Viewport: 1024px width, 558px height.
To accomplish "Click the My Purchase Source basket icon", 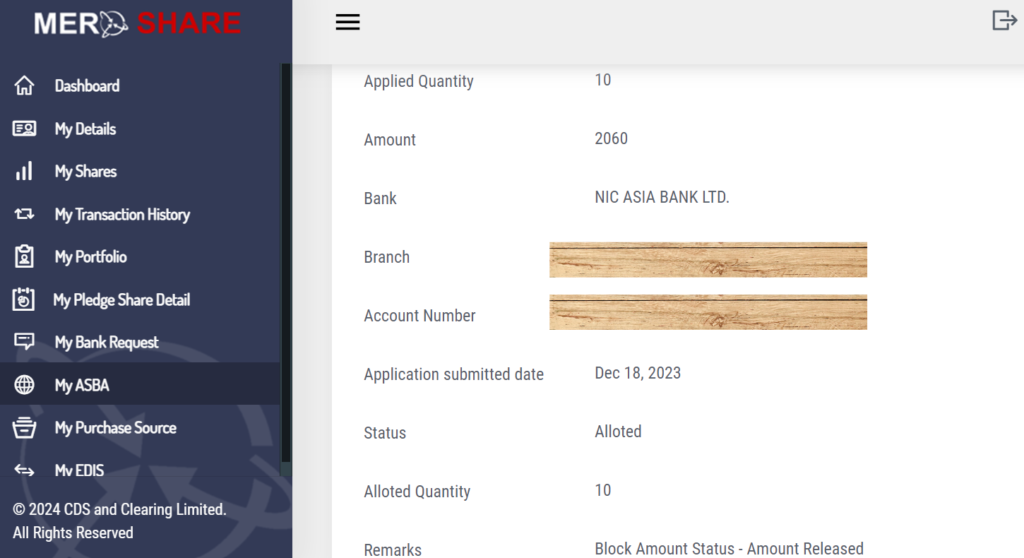I will pyautogui.click(x=24, y=428).
